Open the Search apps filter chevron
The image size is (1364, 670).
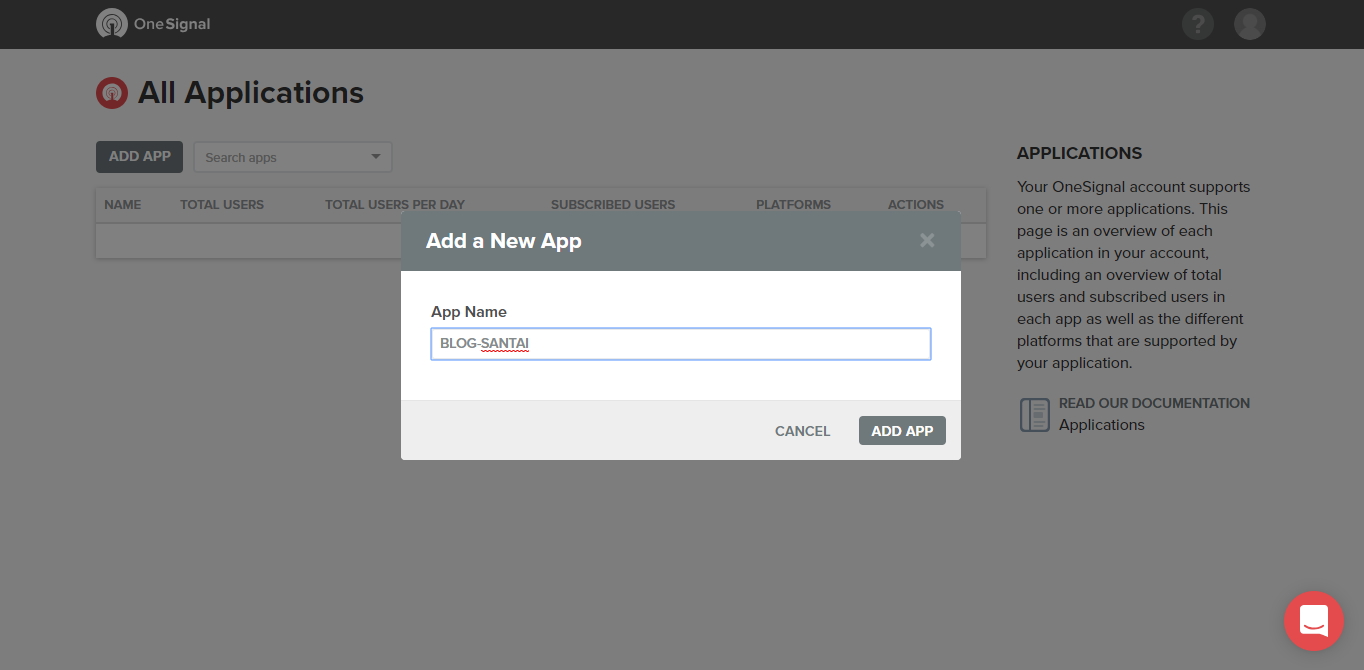[375, 157]
